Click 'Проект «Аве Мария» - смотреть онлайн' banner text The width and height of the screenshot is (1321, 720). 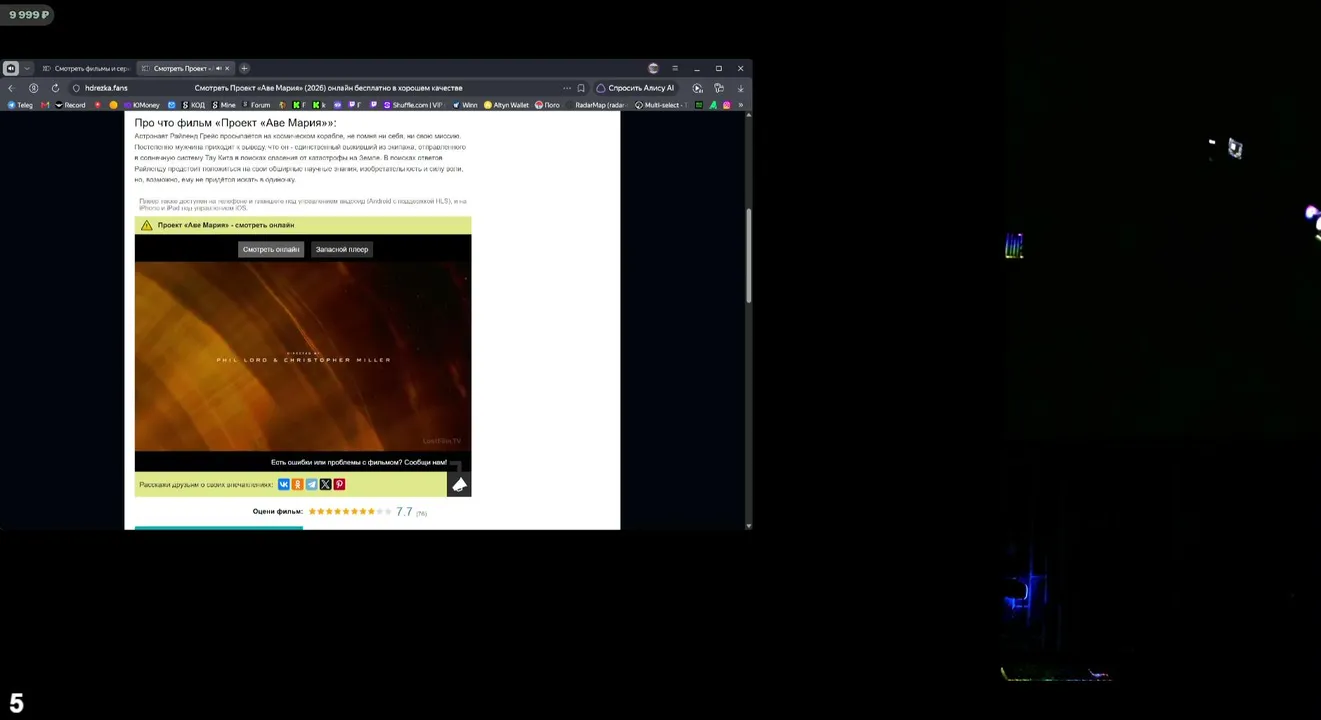(226, 225)
